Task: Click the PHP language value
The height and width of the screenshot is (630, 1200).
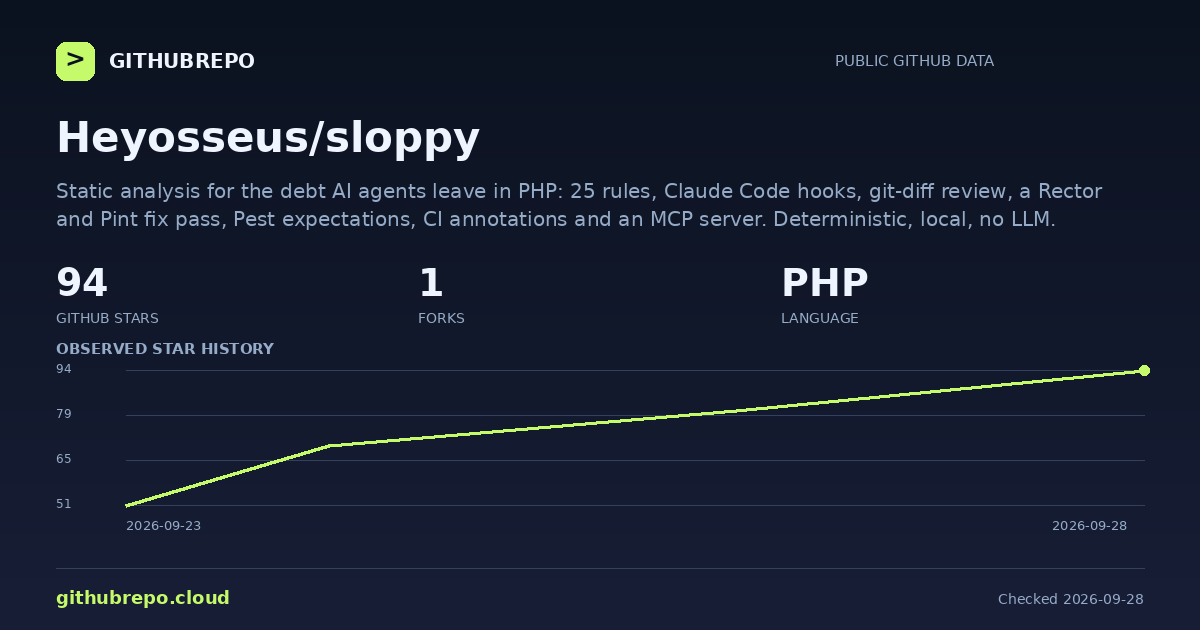Action: [824, 283]
